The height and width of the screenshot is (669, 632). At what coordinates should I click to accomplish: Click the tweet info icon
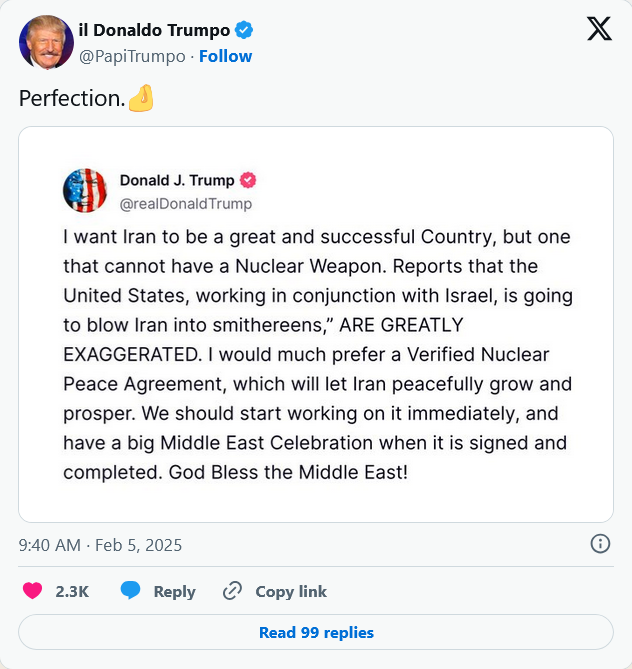(600, 544)
